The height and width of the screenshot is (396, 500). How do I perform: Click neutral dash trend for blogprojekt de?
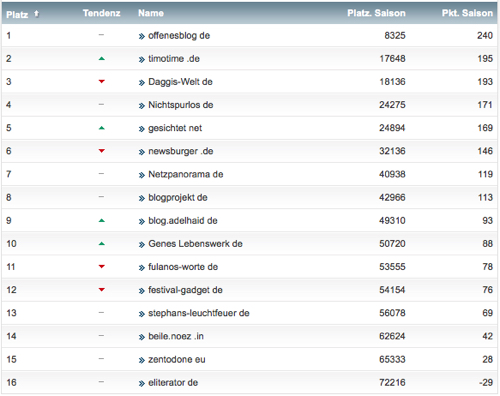(x=101, y=197)
